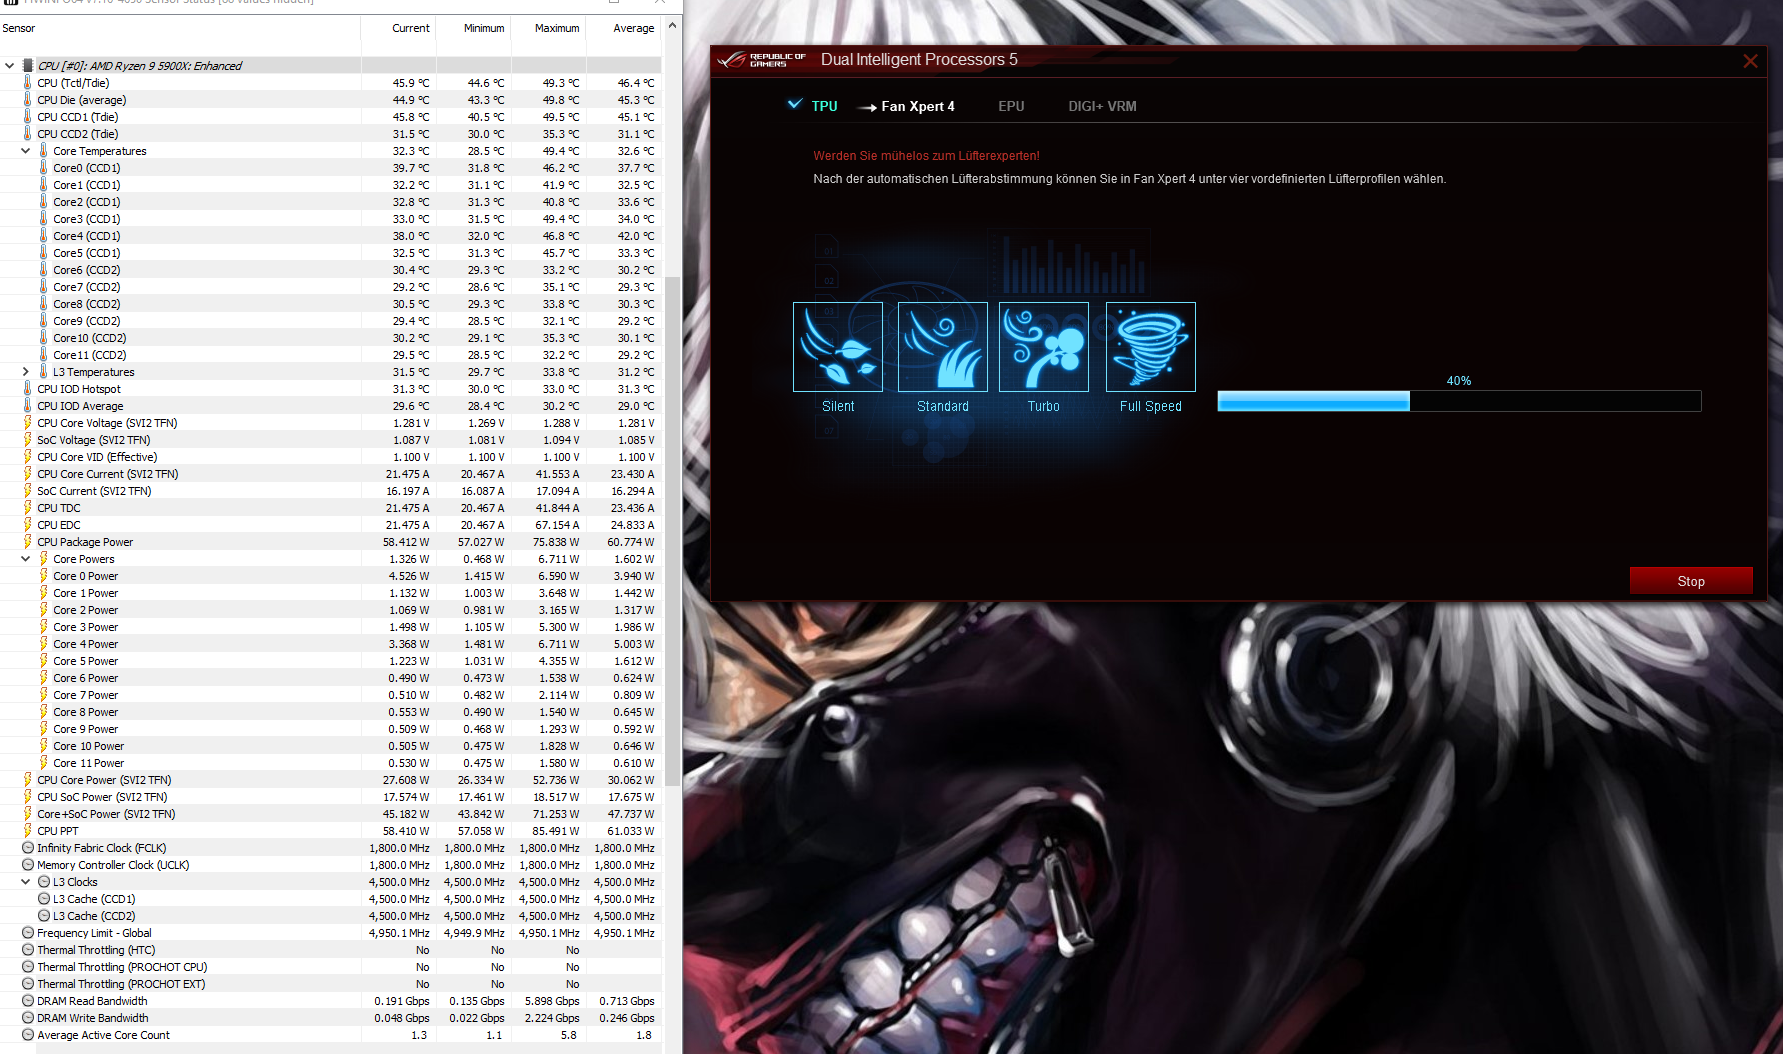Click the sensor list scroll-up arrow
This screenshot has width=1783, height=1054.
click(x=673, y=24)
